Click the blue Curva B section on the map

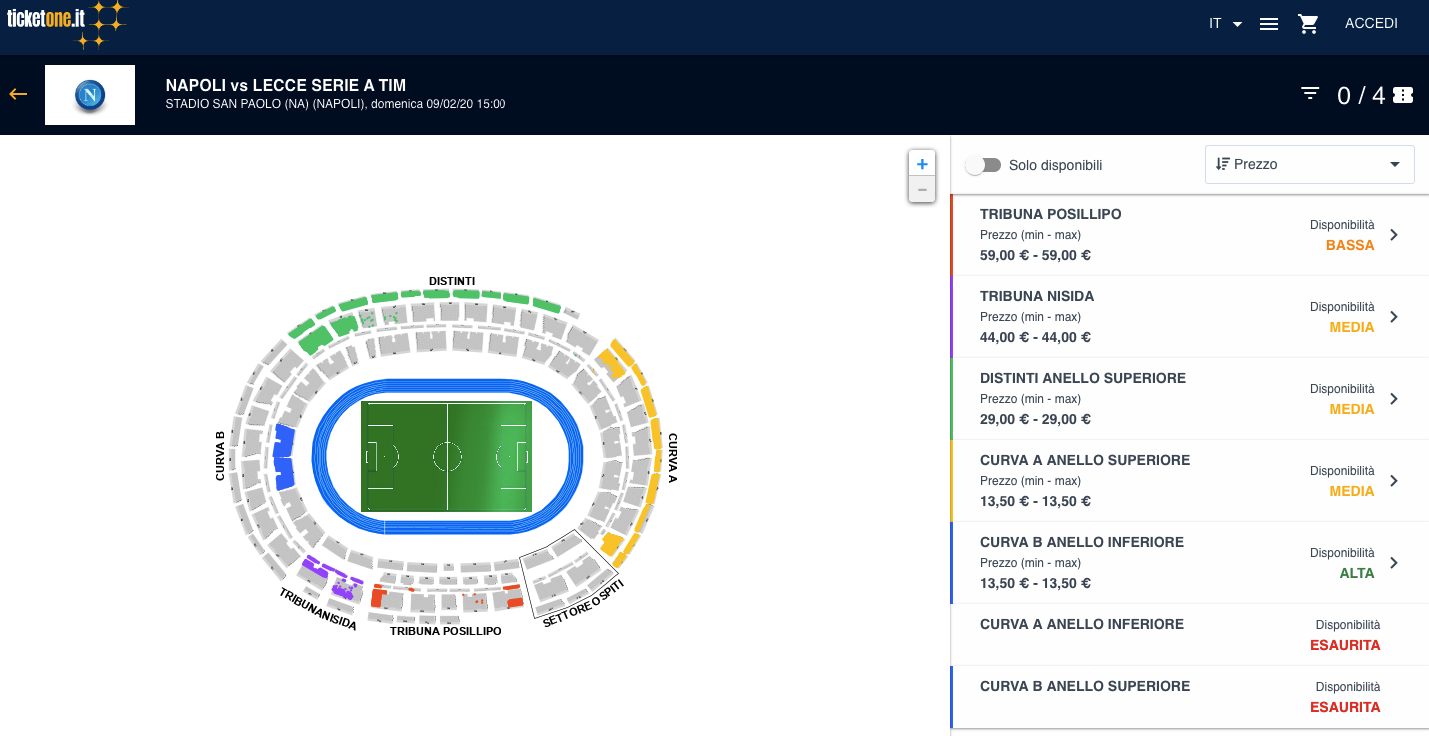(284, 457)
